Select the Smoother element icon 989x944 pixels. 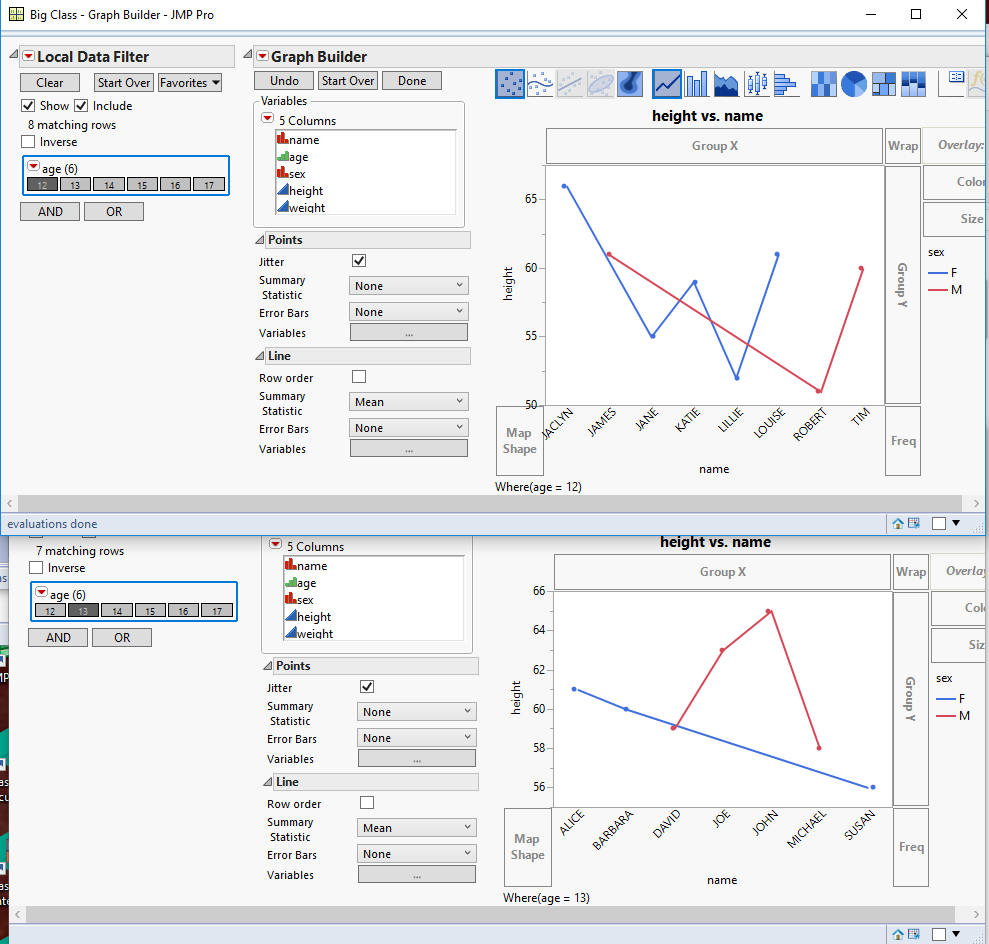540,83
